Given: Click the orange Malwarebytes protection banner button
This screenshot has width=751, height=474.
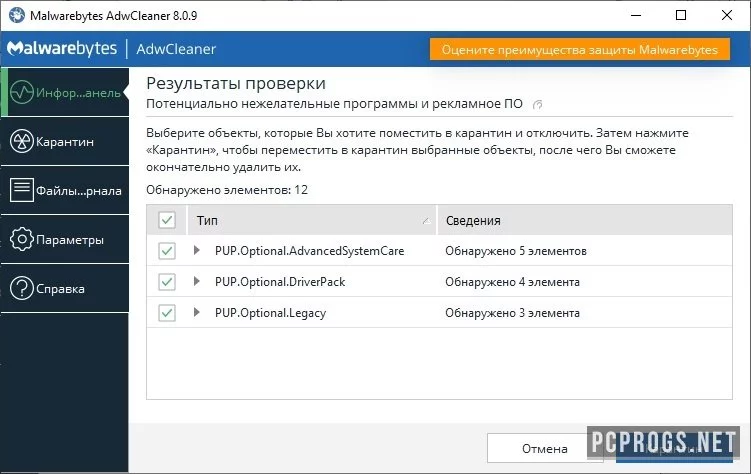Looking at the screenshot, I should tap(580, 49).
